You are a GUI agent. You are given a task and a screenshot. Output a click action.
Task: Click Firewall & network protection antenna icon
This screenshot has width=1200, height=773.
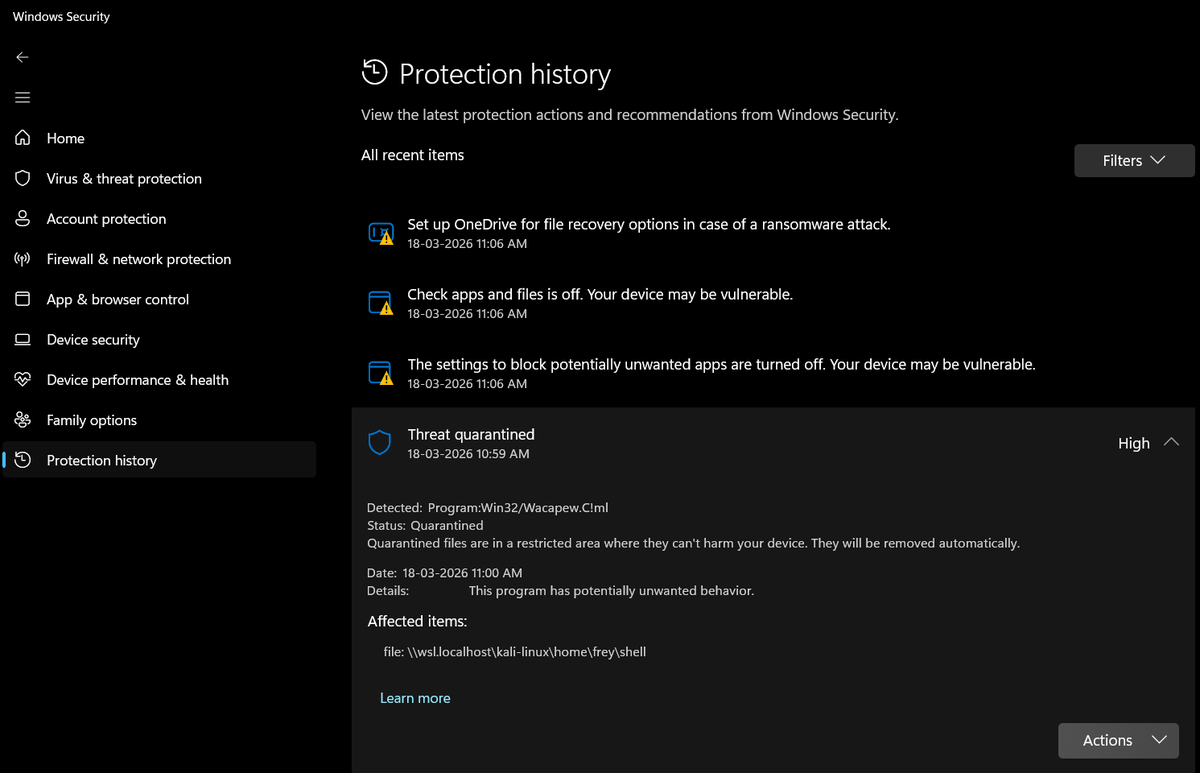pyautogui.click(x=22, y=259)
